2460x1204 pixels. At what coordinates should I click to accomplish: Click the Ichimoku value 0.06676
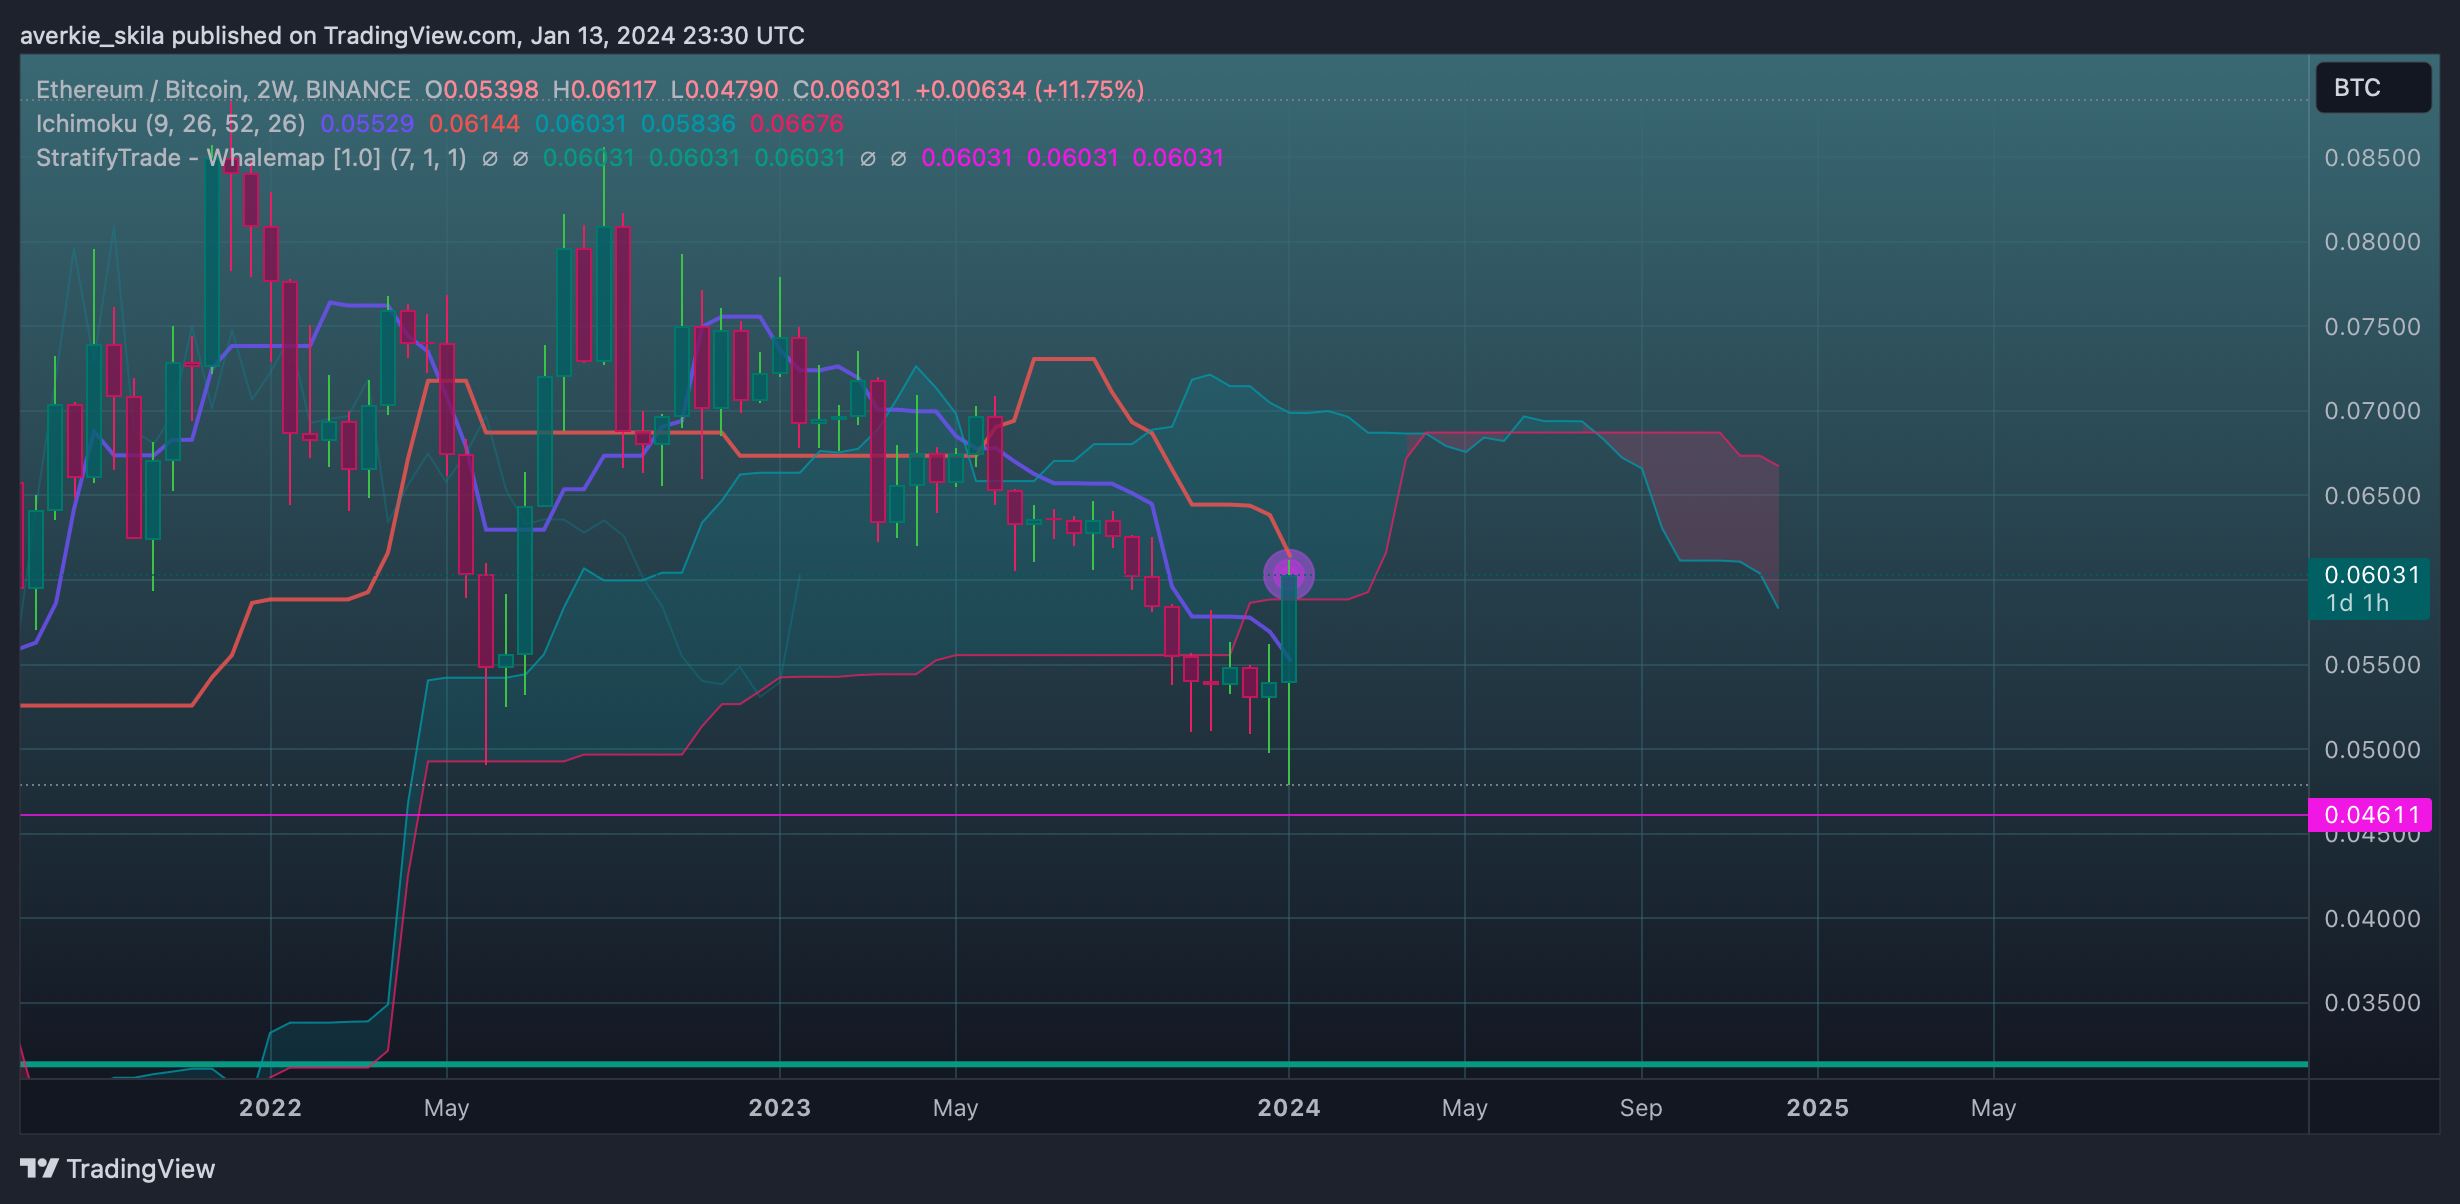(797, 124)
